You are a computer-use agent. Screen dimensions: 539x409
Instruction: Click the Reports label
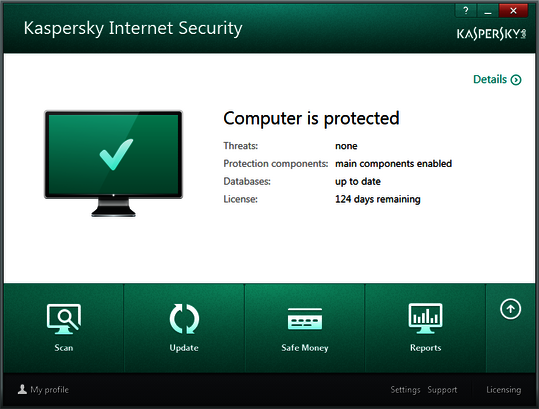click(x=426, y=348)
